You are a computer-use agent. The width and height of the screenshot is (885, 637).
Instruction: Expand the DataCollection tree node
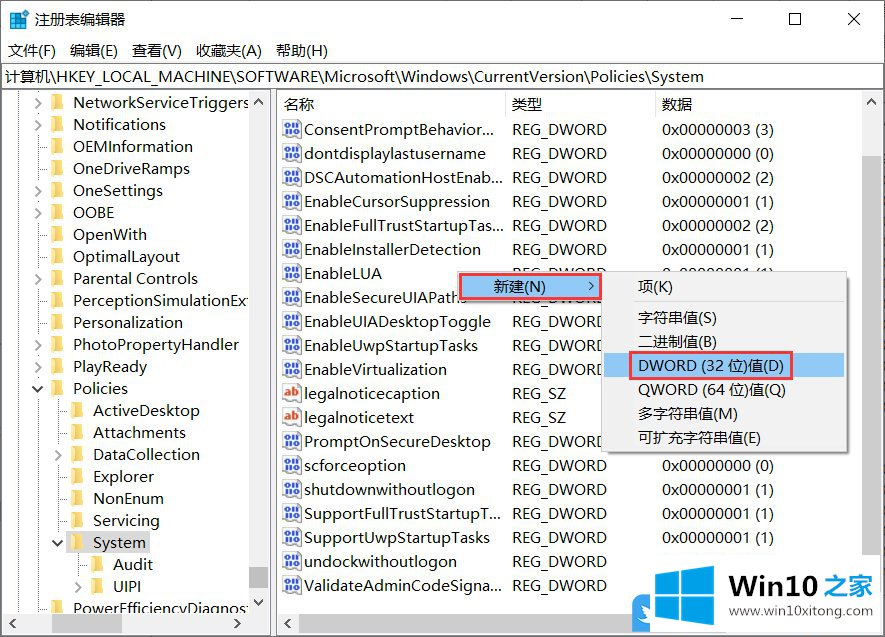point(58,455)
